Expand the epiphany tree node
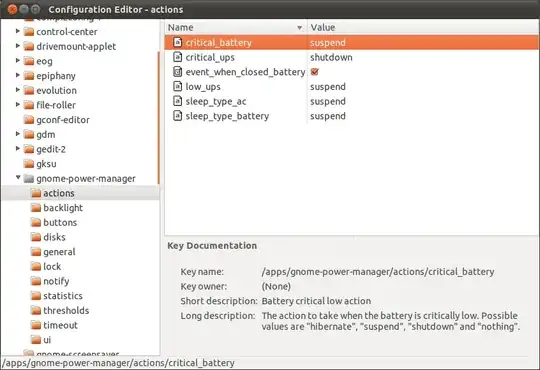Image resolution: width=540 pixels, height=370 pixels. click(x=18, y=75)
